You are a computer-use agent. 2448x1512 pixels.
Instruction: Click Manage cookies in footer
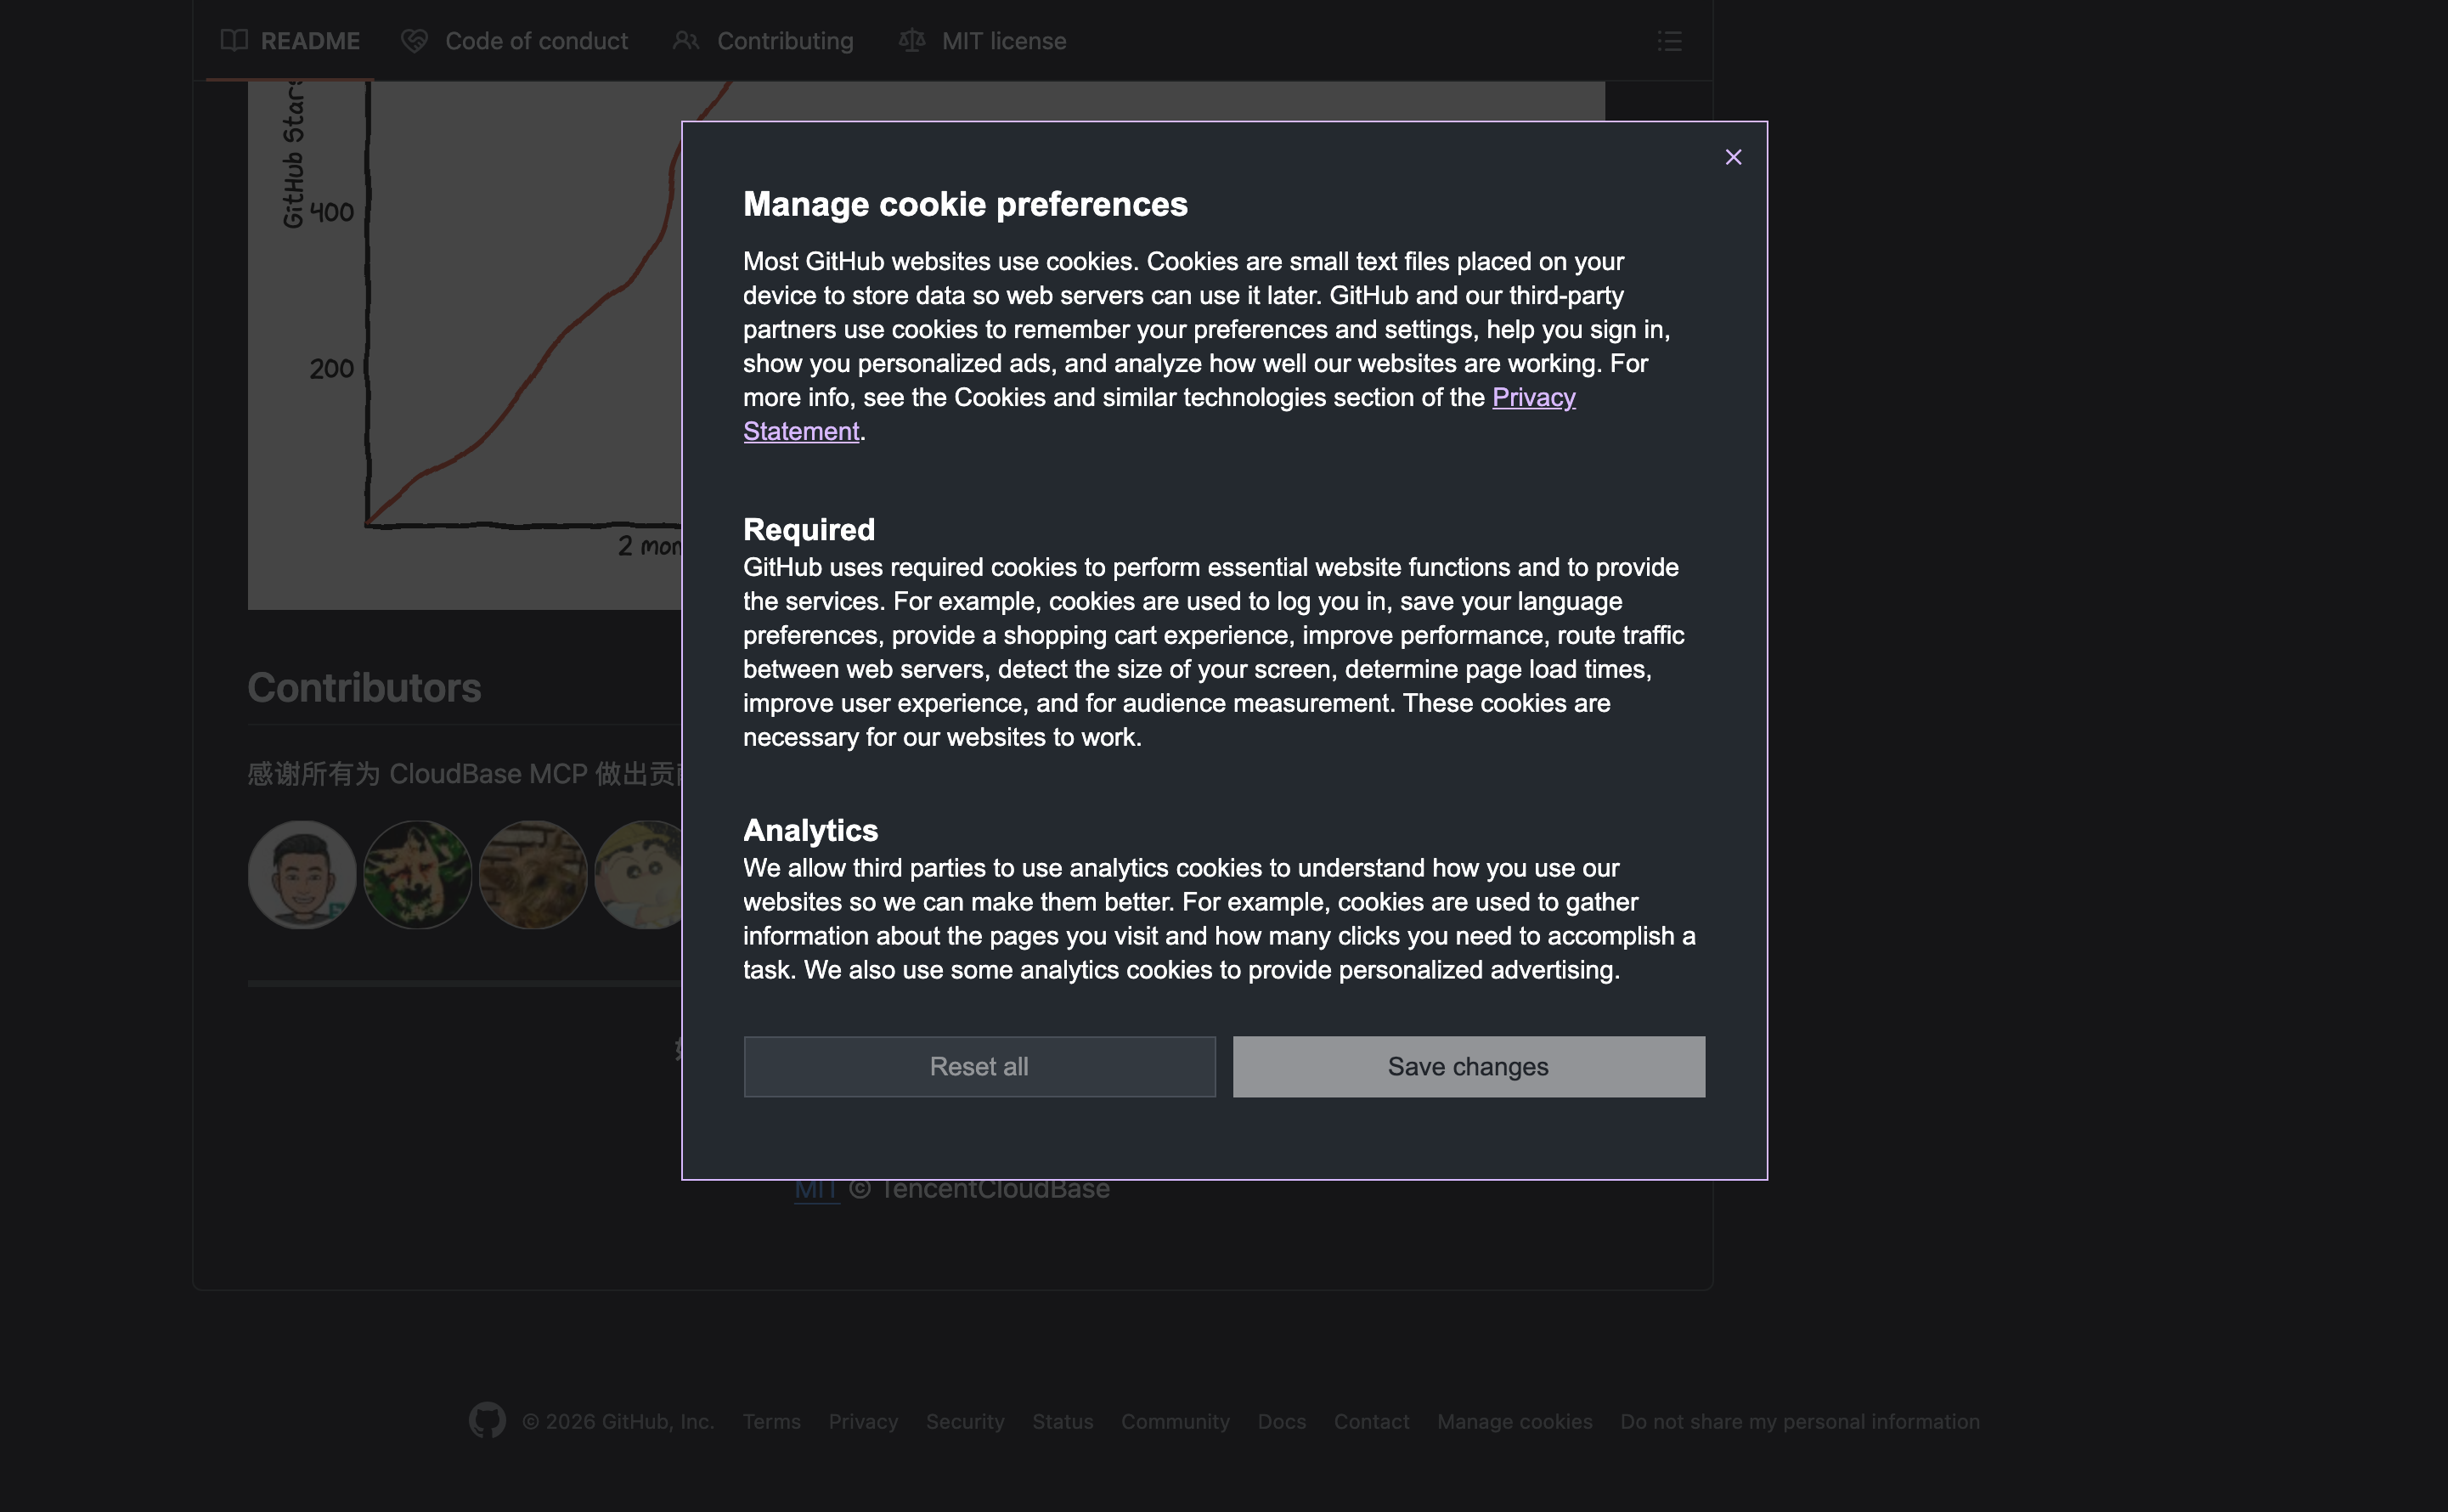tap(1514, 1421)
